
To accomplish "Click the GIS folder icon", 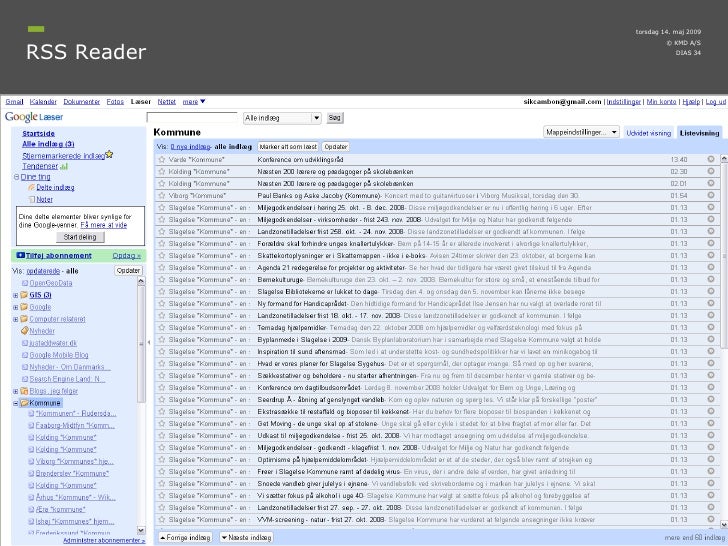I will click(24, 294).
